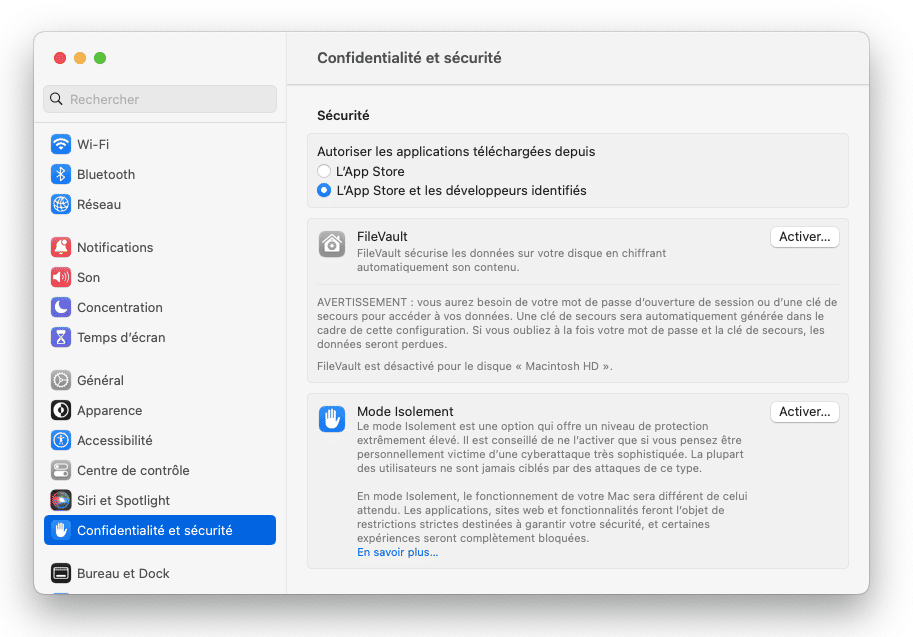
Task: Click FileVault sécurise les données description
Action: click(x=511, y=260)
